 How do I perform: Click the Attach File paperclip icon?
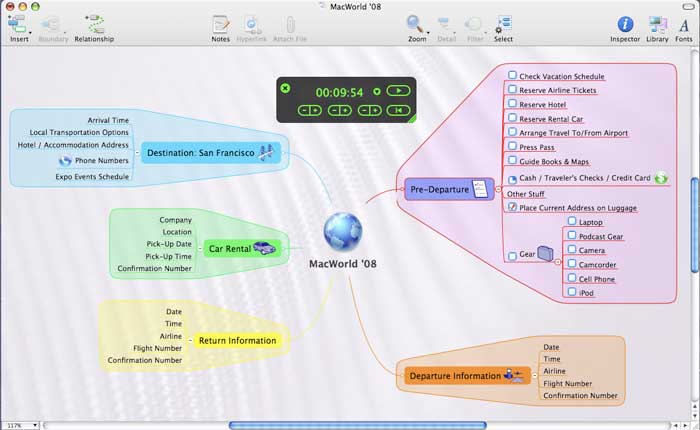click(290, 25)
